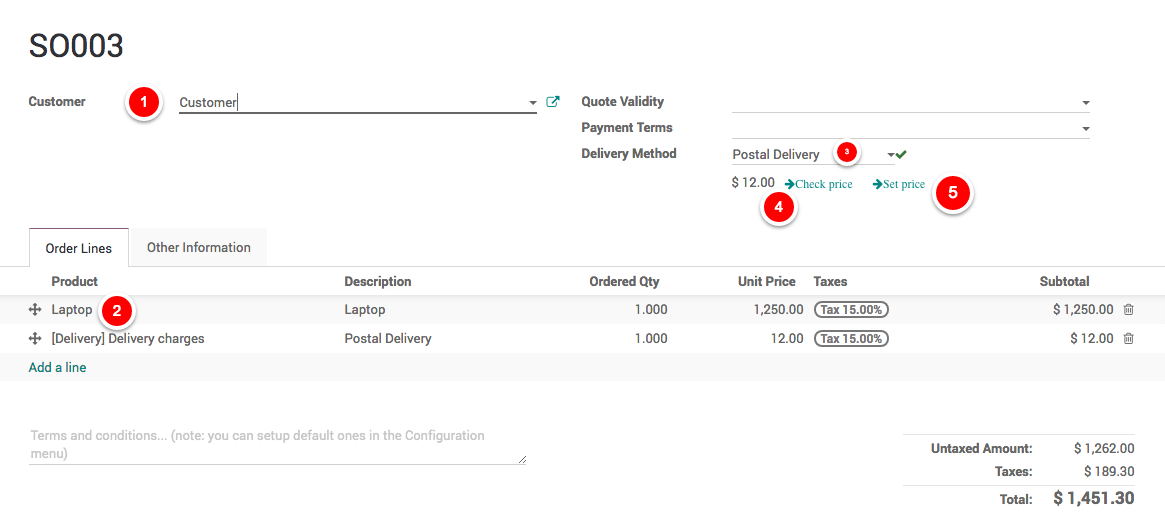Remove the Delivery charges line with trash icon
The width and height of the screenshot is (1165, 526).
point(1128,339)
